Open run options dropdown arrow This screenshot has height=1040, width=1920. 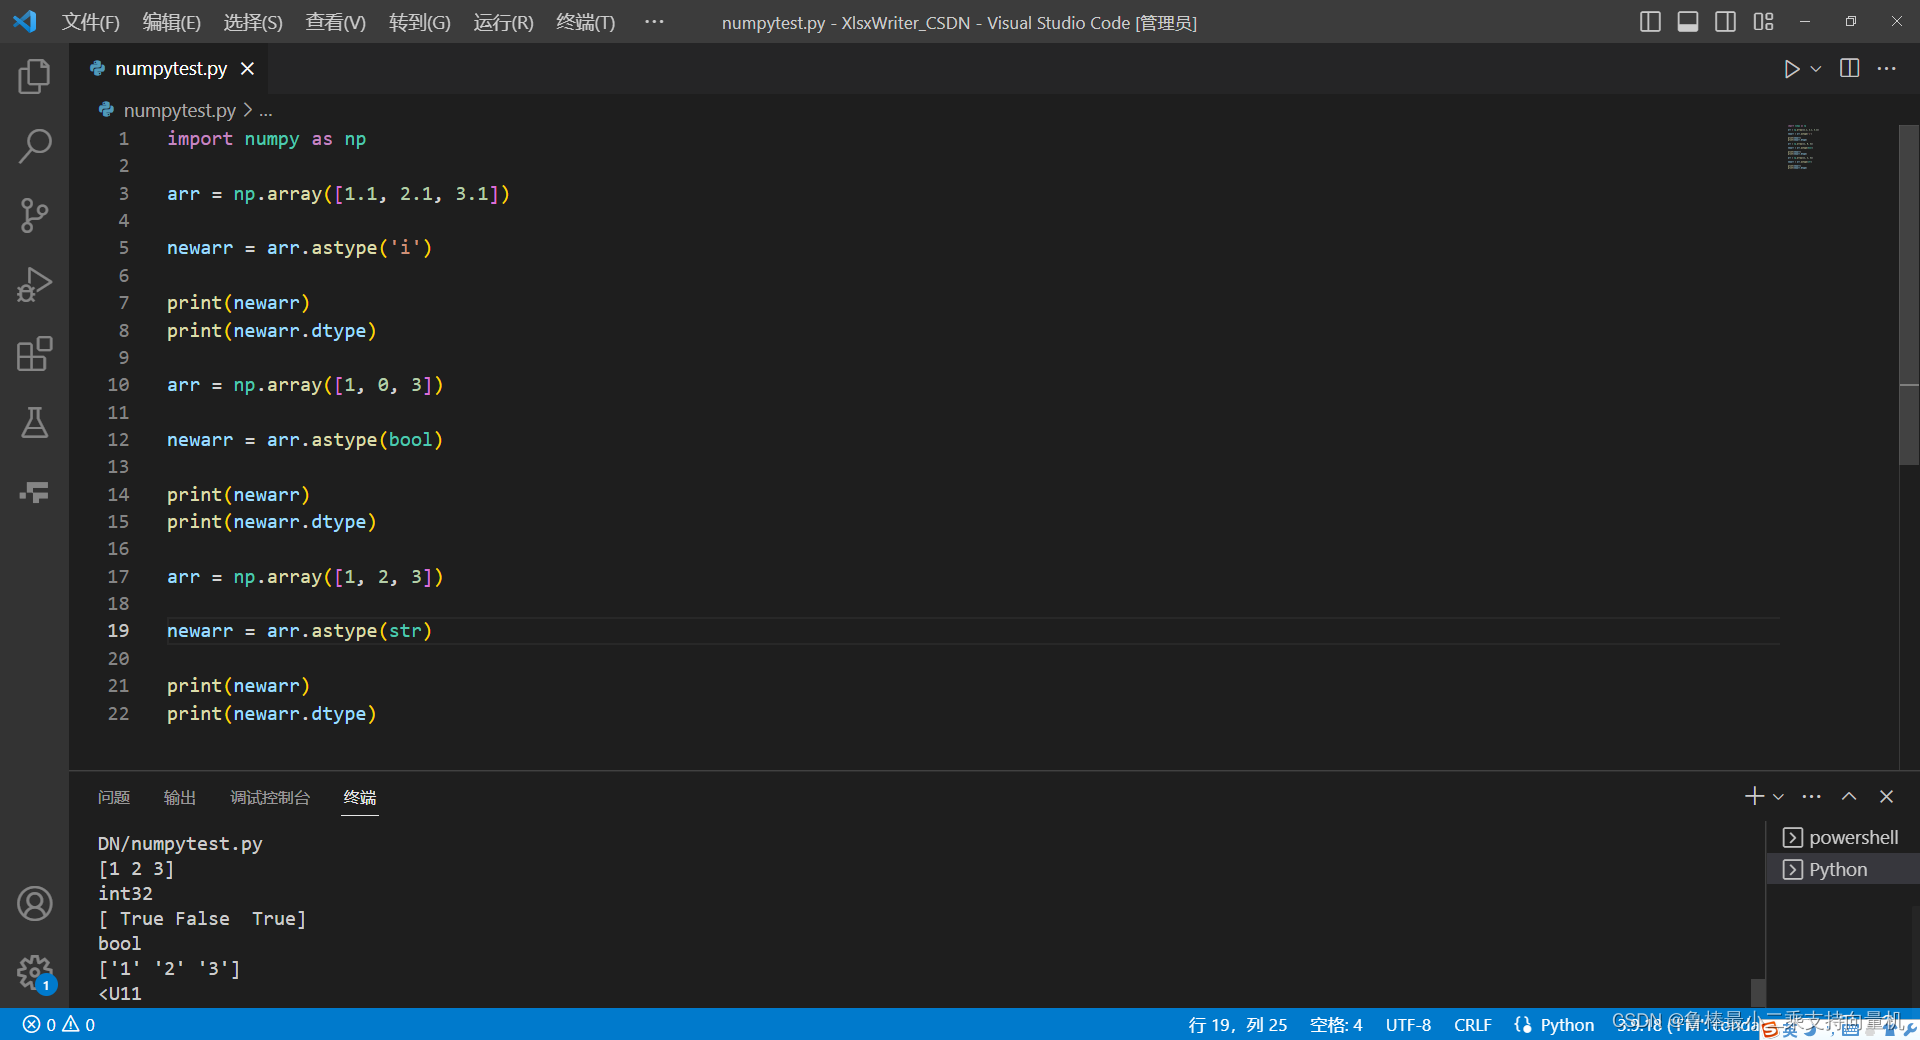pyautogui.click(x=1816, y=69)
